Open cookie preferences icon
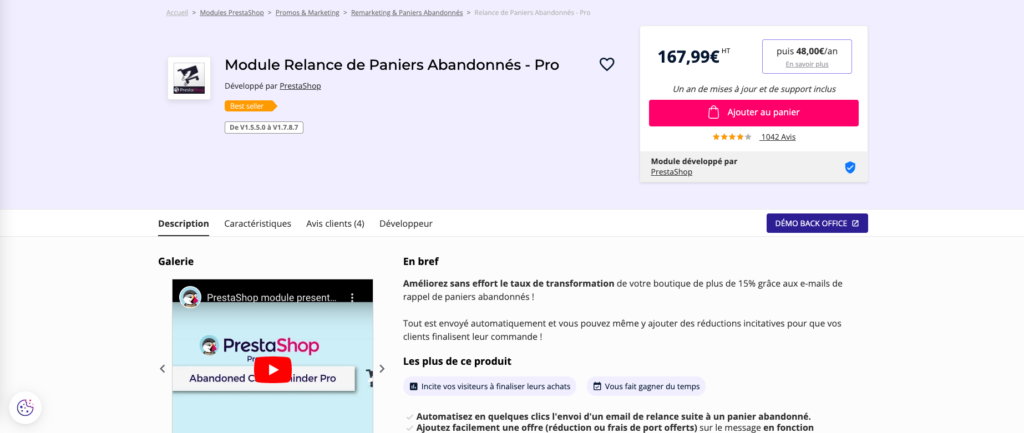 [25, 407]
